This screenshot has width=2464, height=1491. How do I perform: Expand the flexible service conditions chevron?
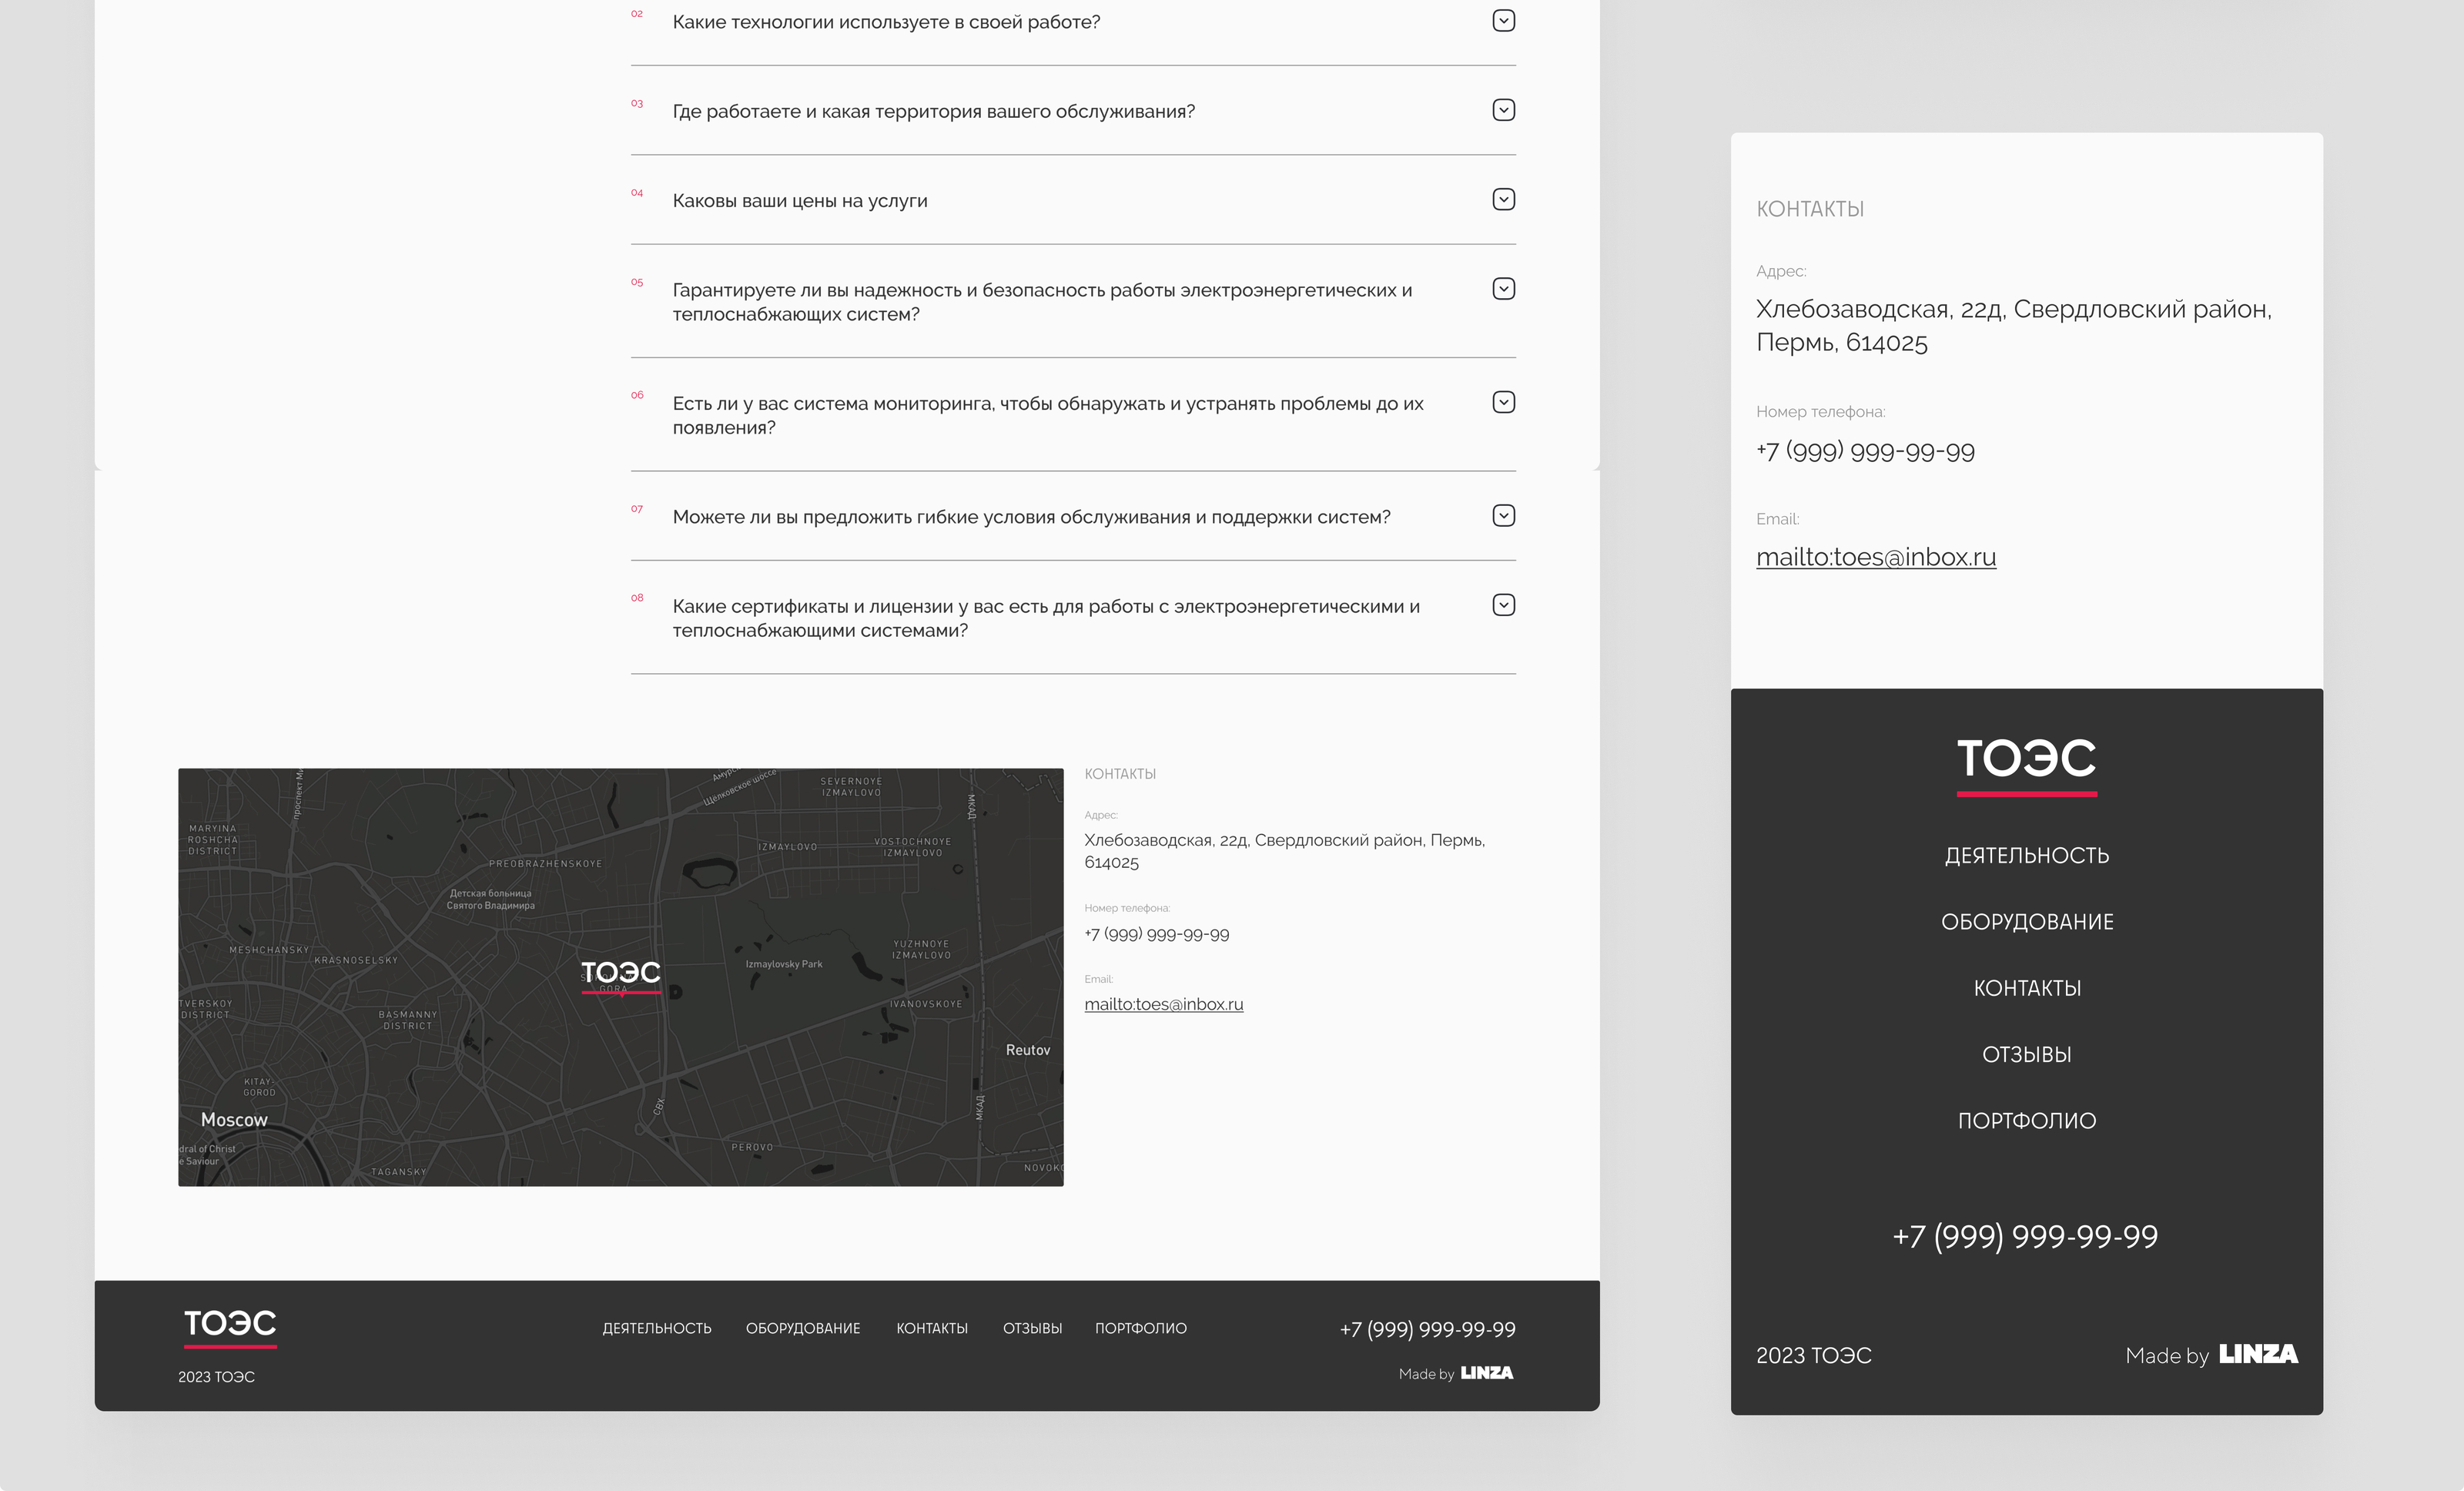point(1503,516)
